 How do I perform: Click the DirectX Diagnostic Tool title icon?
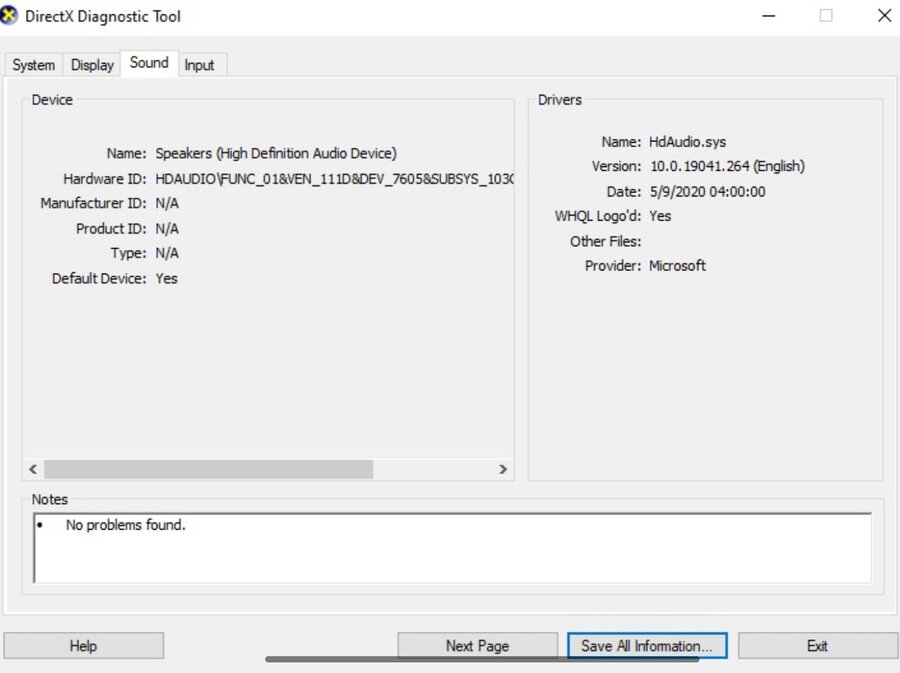[9, 15]
